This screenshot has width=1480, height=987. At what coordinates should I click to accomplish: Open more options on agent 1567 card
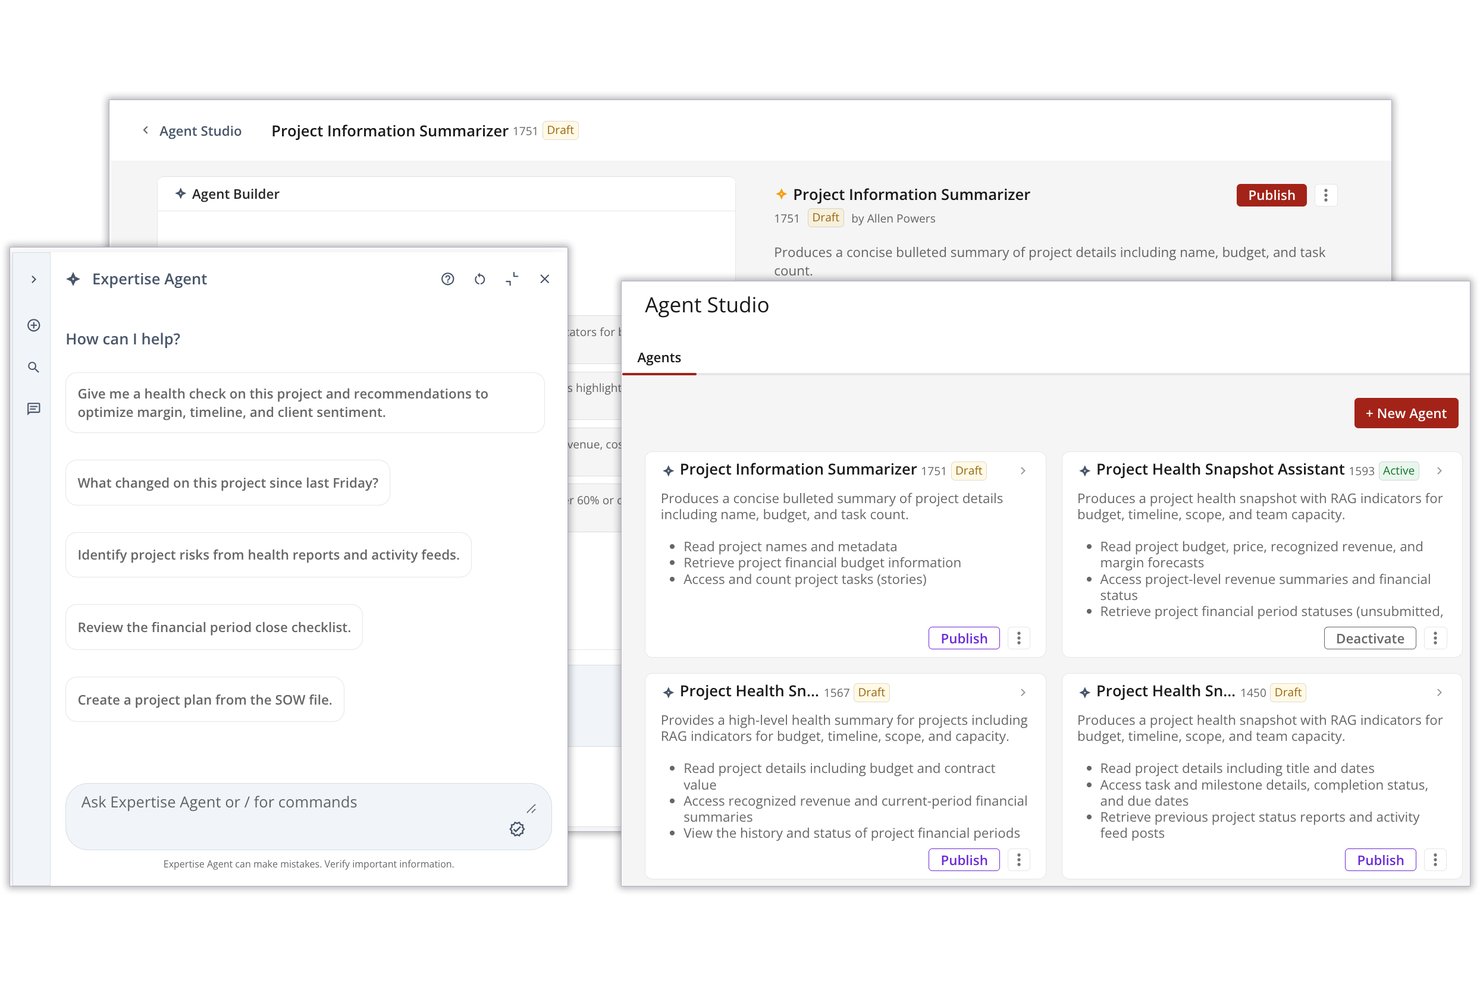pos(1019,860)
